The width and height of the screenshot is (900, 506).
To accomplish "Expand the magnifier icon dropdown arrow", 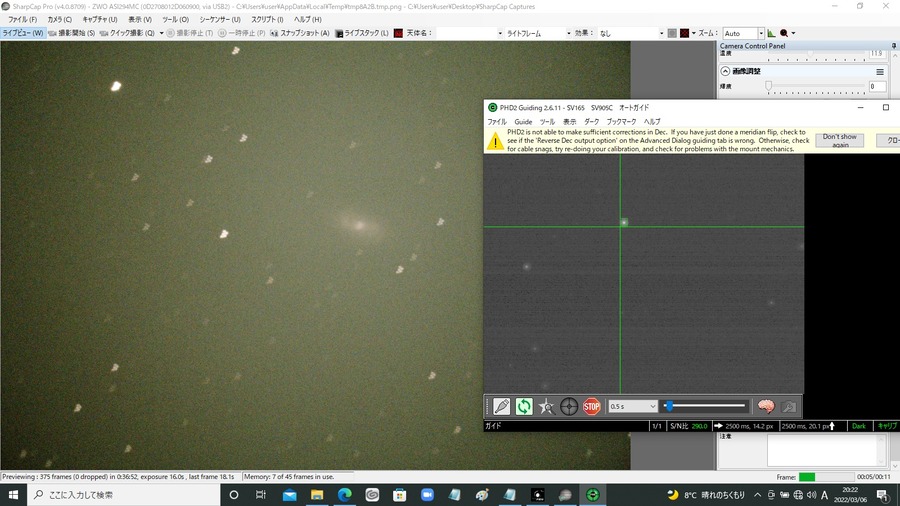I will point(793,33).
